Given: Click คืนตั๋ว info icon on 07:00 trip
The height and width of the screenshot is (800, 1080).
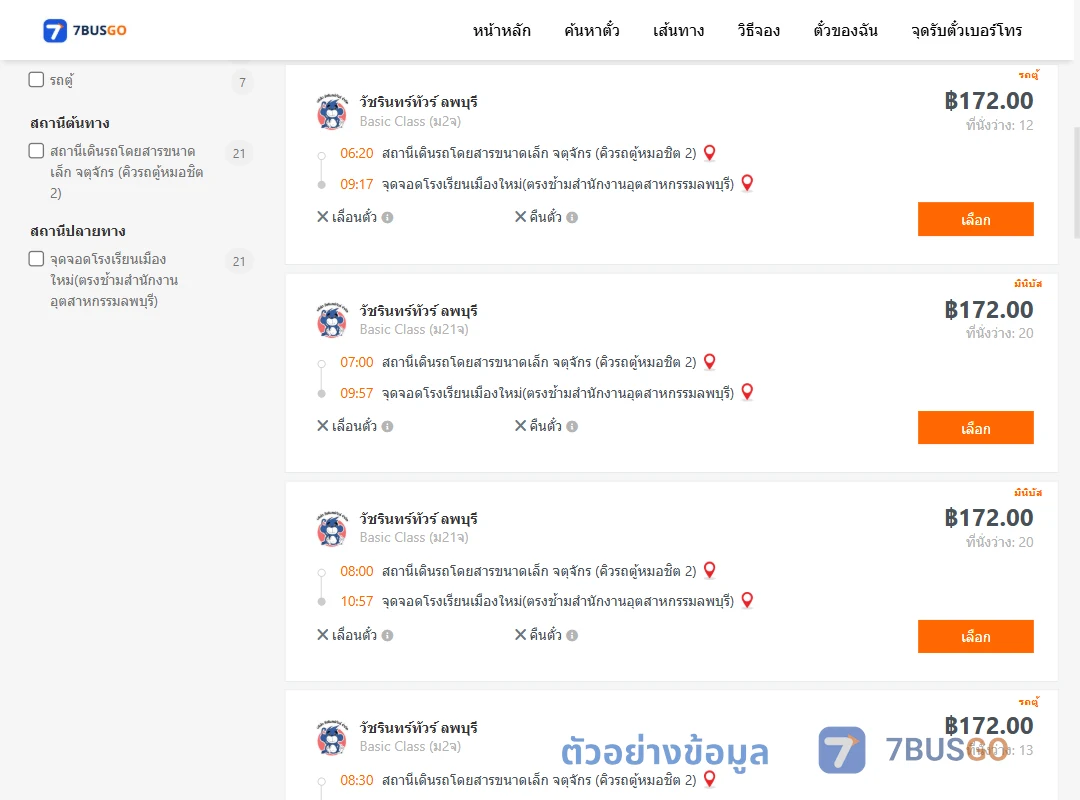Looking at the screenshot, I should click(572, 427).
